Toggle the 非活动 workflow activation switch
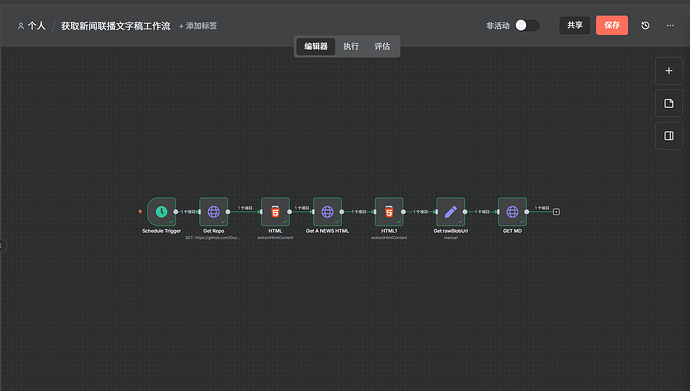 pyautogui.click(x=527, y=26)
